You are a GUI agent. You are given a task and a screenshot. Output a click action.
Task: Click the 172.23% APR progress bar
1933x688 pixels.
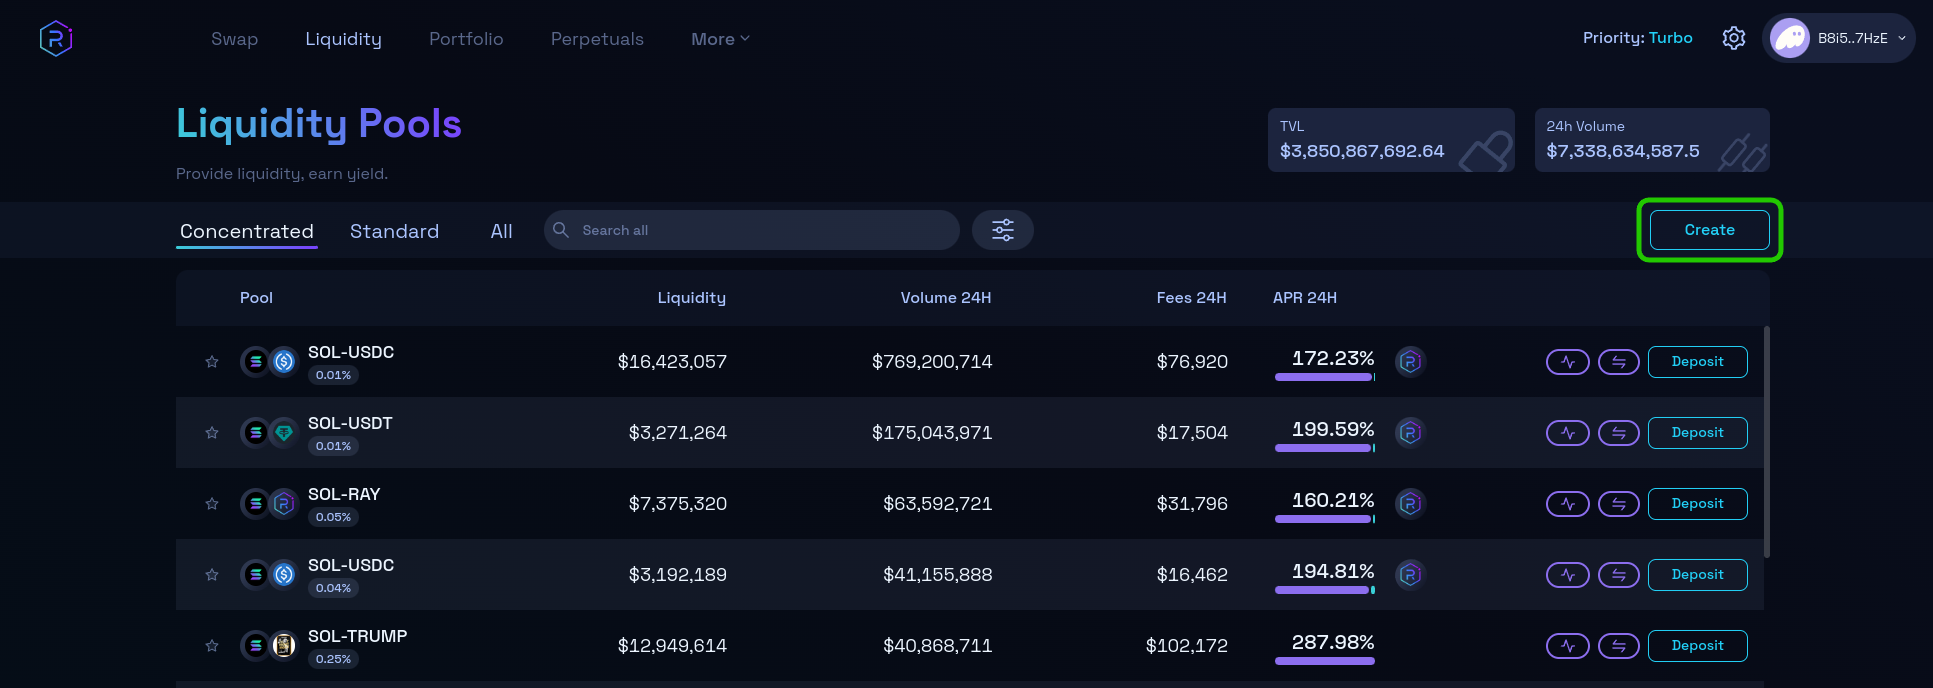1325,377
